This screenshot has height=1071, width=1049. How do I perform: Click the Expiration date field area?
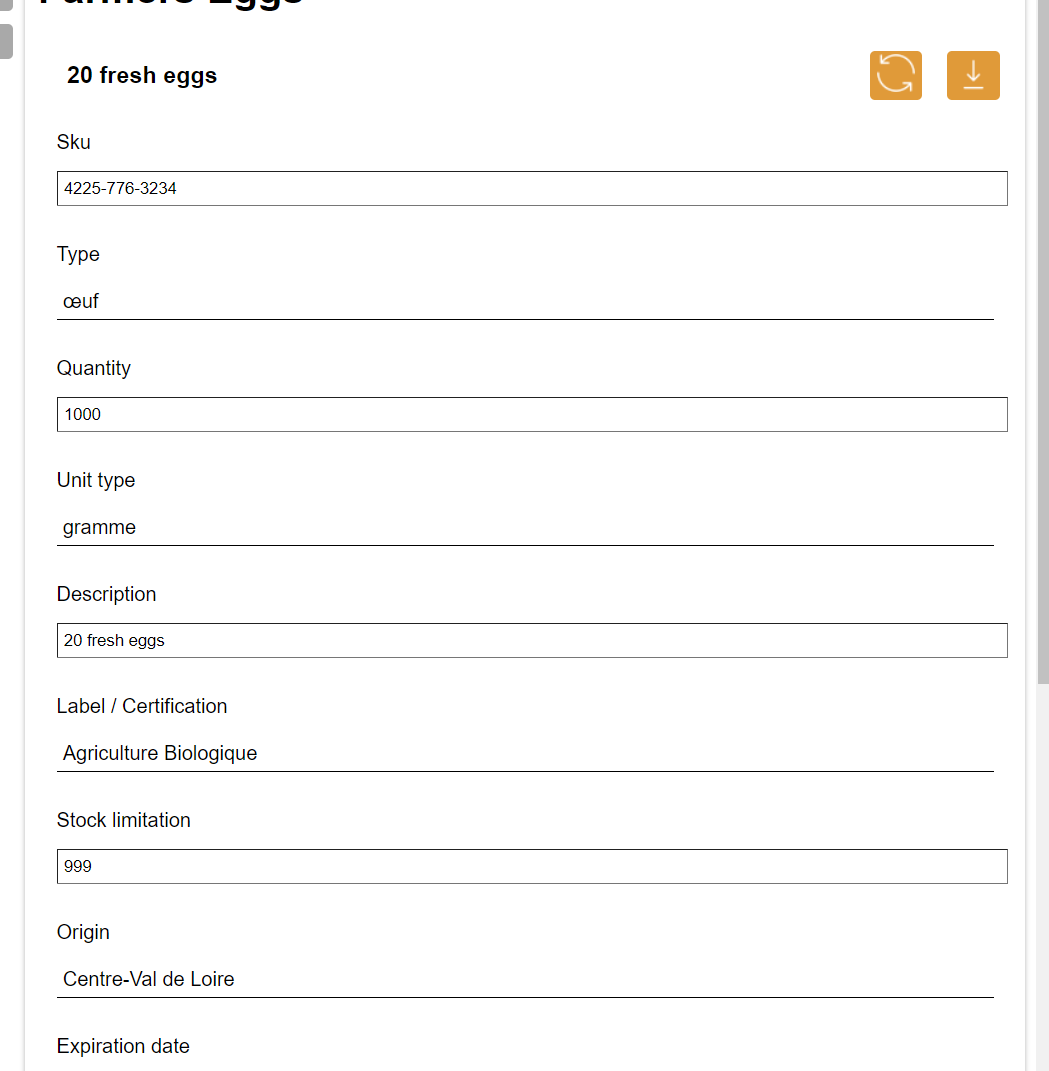click(x=123, y=1046)
